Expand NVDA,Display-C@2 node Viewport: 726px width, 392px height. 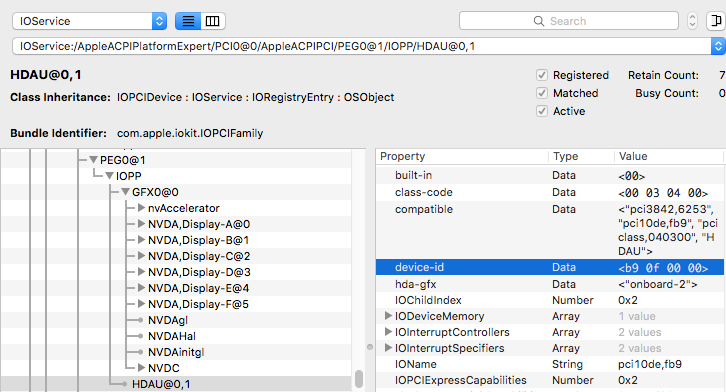point(142,256)
